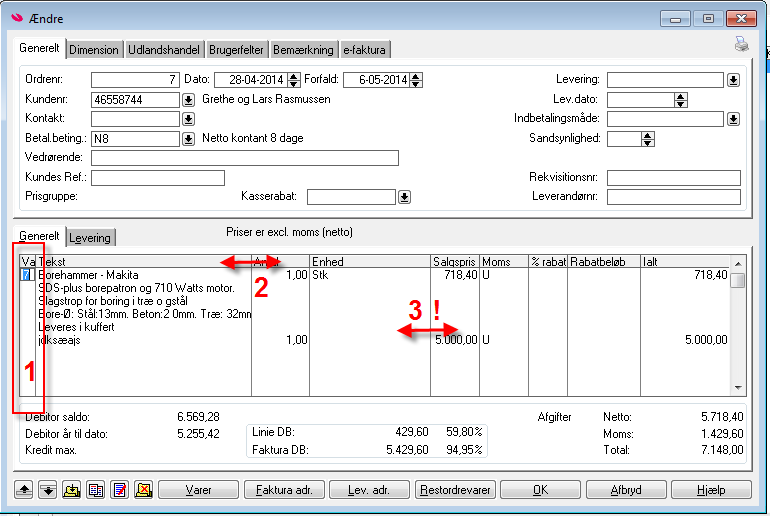Open the Kasserabat lookup arrow
Screen dimensions: 770x516
click(404, 197)
